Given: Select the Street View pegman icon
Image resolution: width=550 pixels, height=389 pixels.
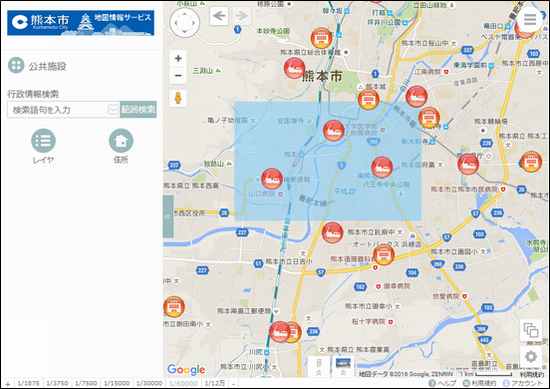Looking at the screenshot, I should [178, 98].
